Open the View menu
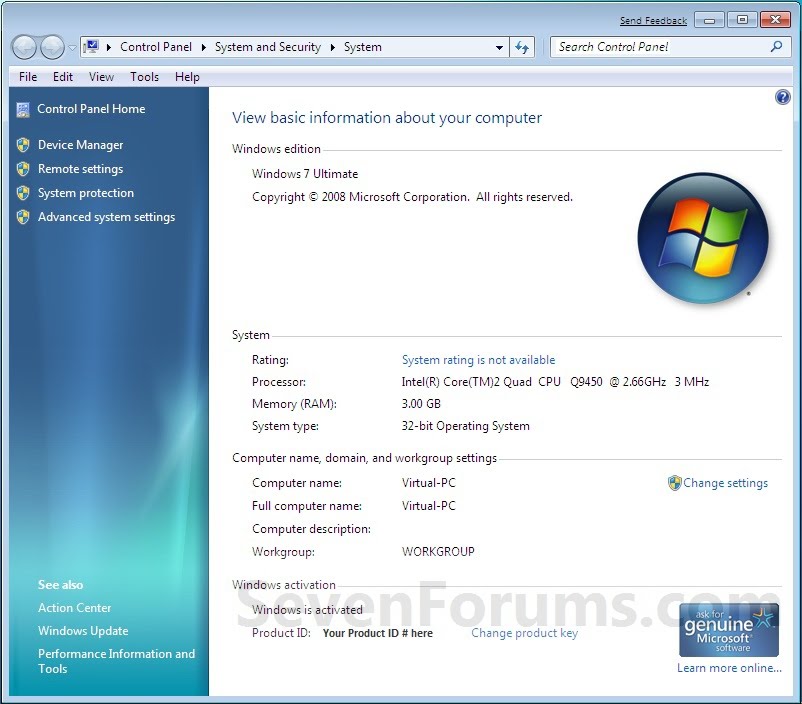This screenshot has width=802, height=704. 101,77
